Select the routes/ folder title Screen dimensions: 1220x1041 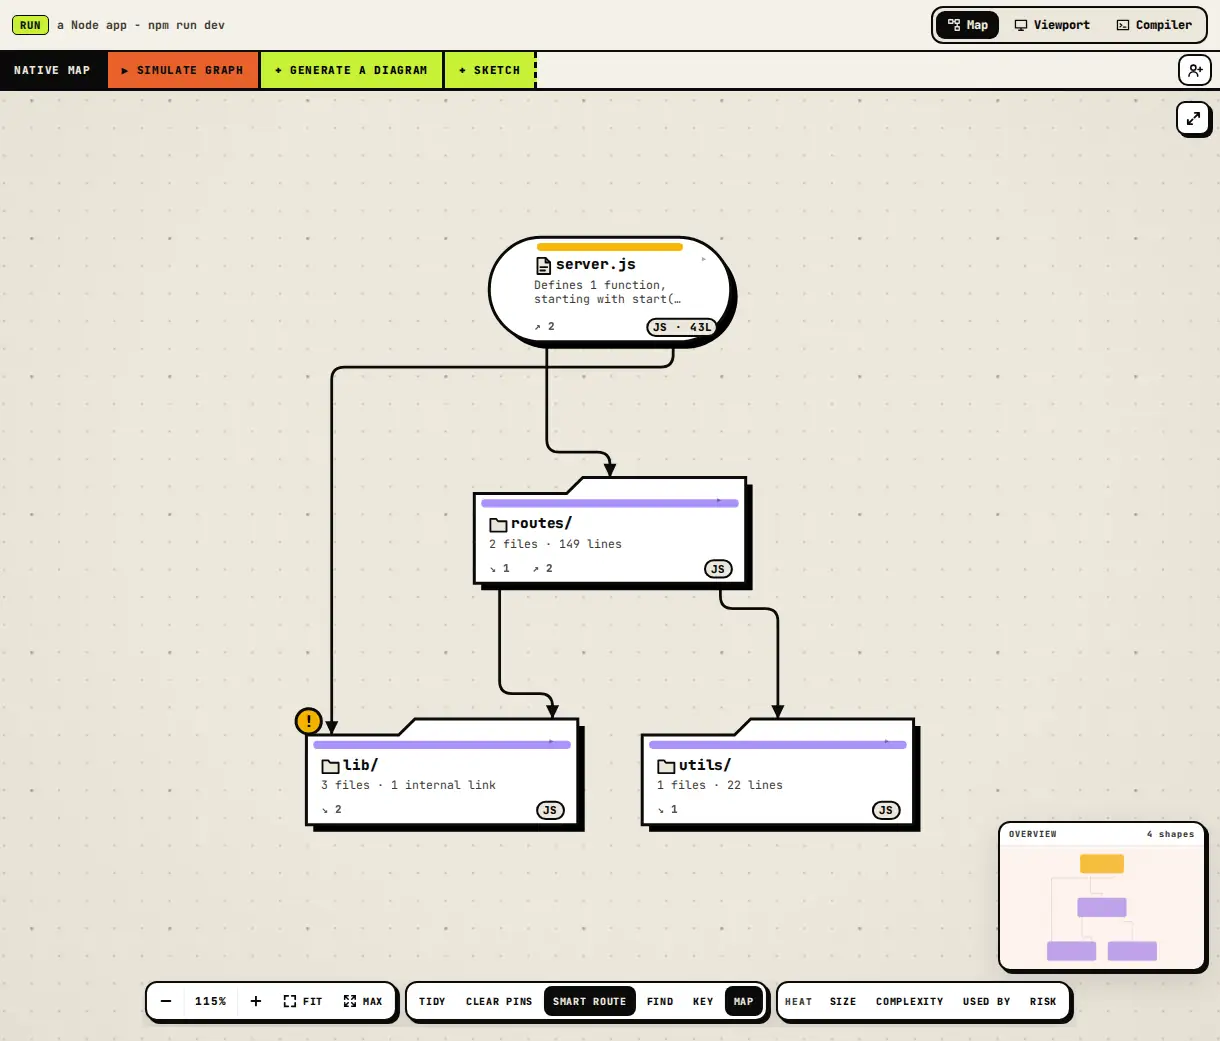pyautogui.click(x=541, y=523)
